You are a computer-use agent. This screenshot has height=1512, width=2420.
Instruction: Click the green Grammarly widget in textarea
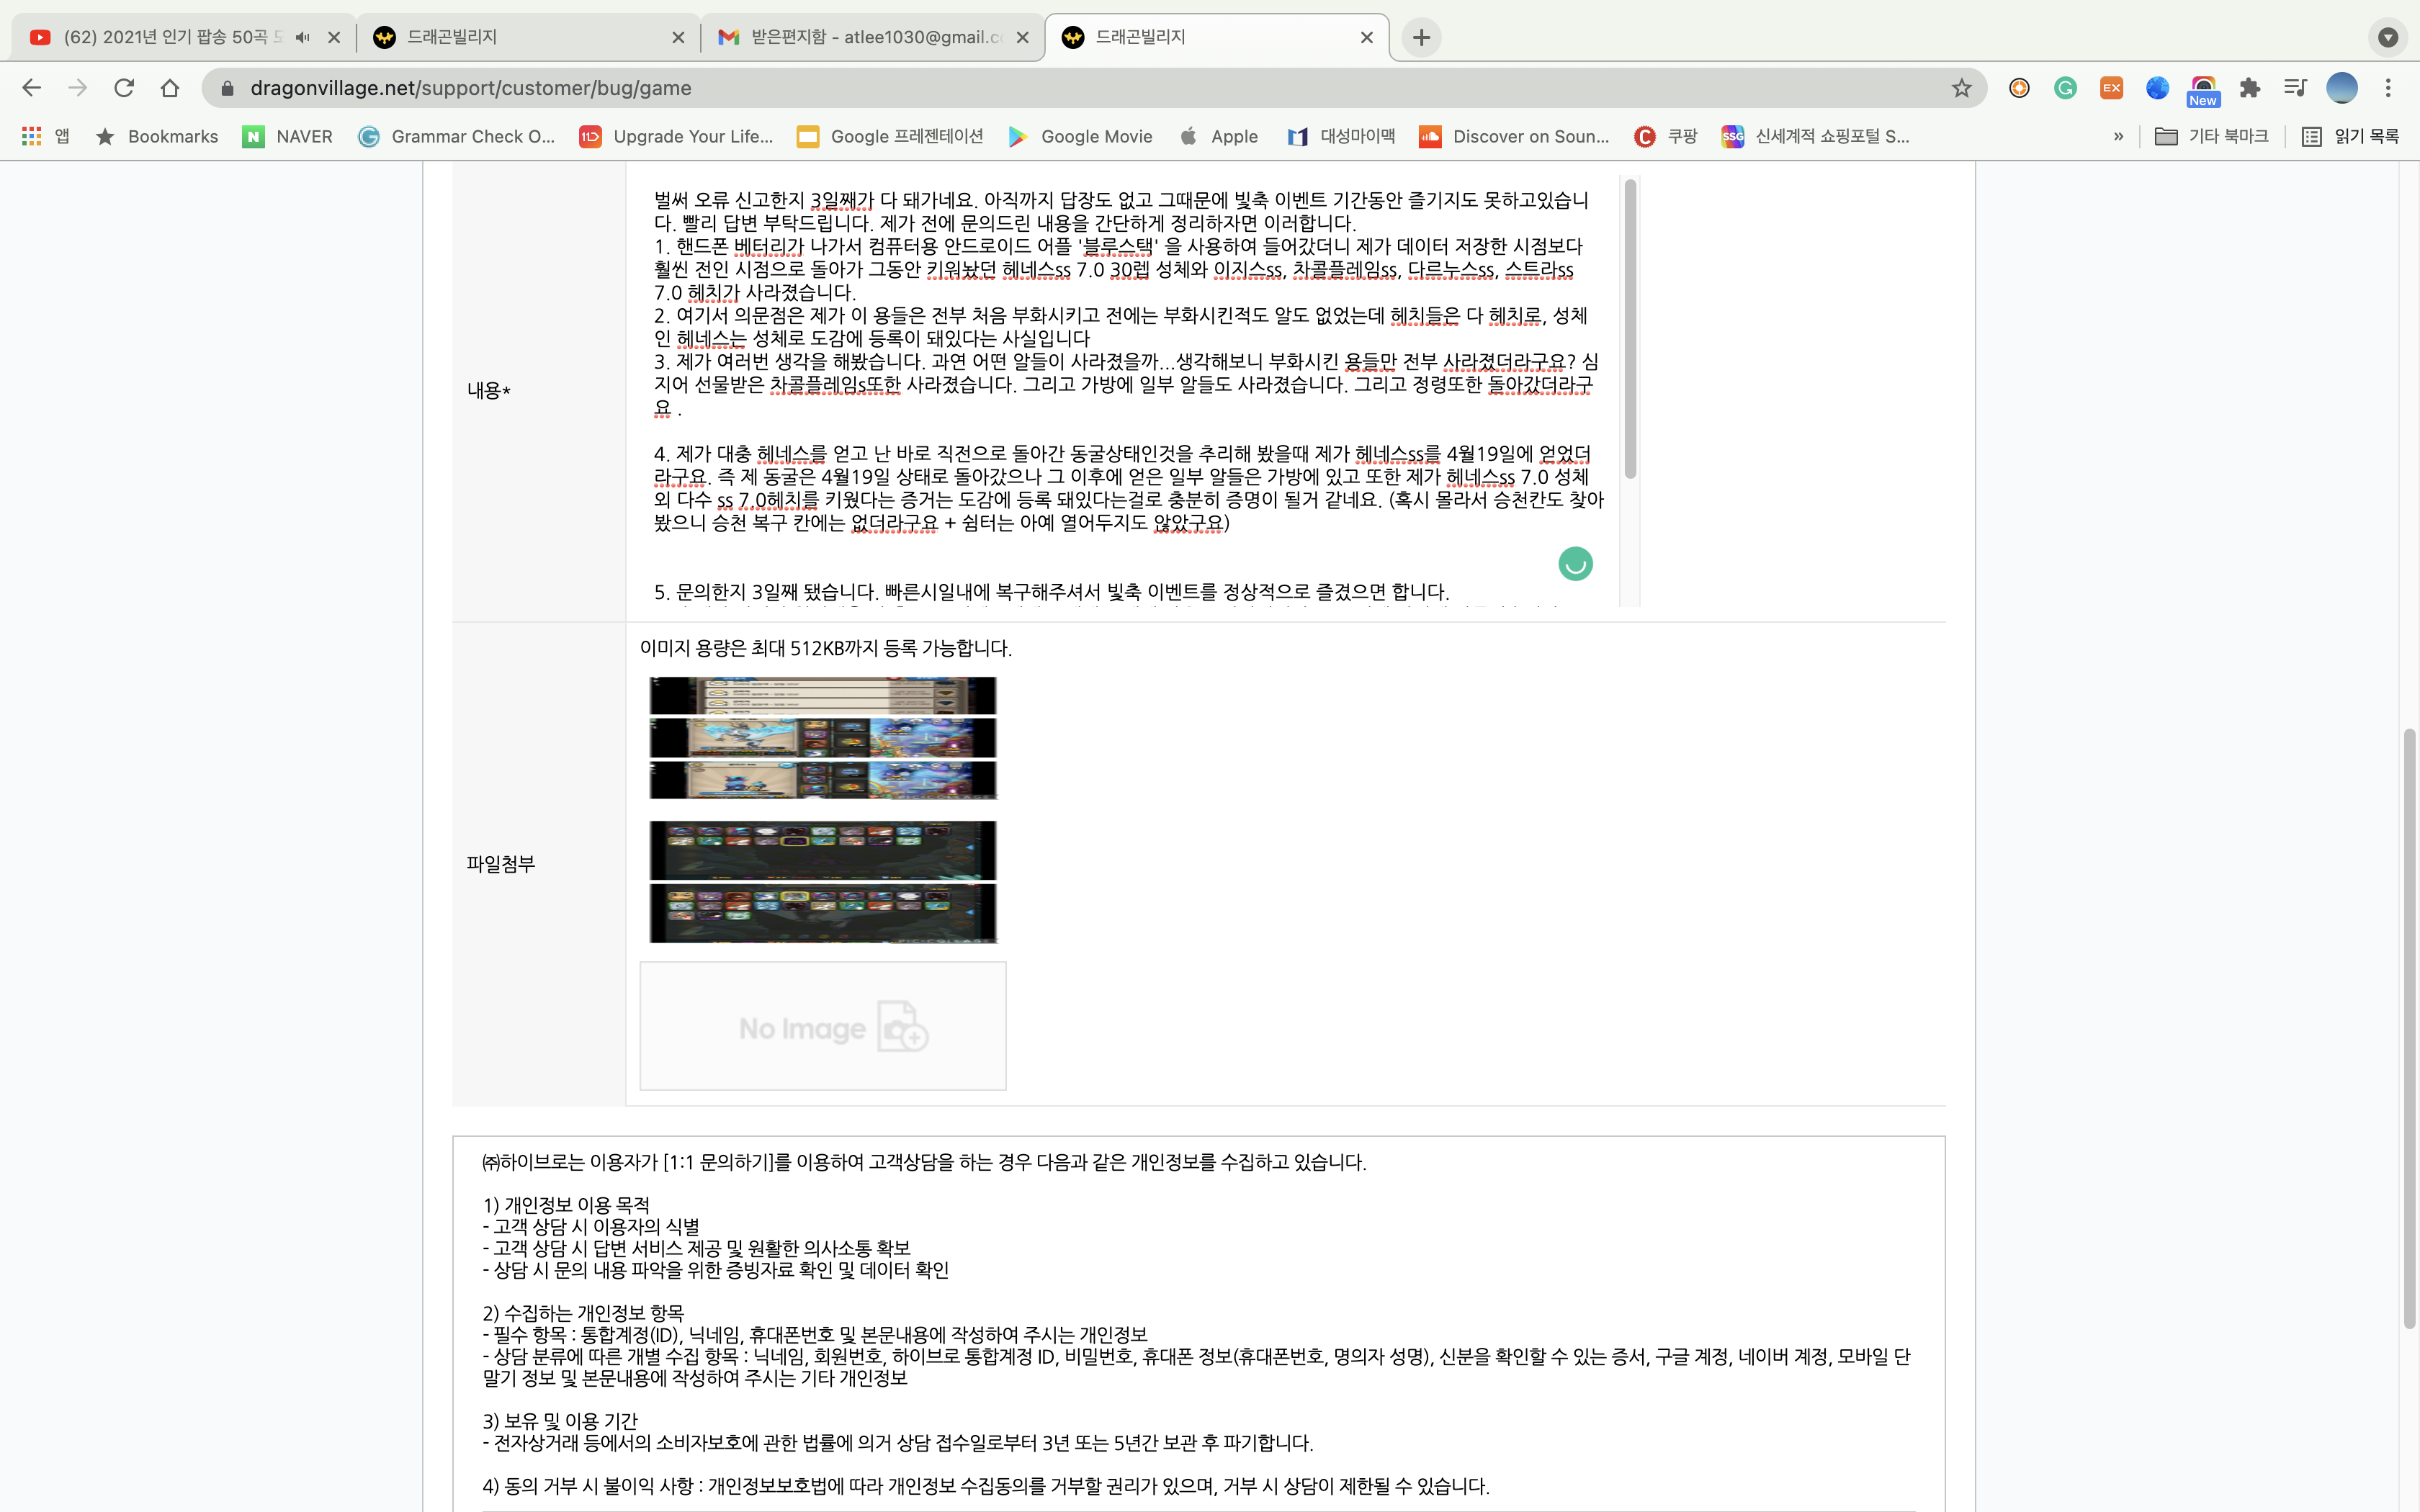(x=1575, y=564)
